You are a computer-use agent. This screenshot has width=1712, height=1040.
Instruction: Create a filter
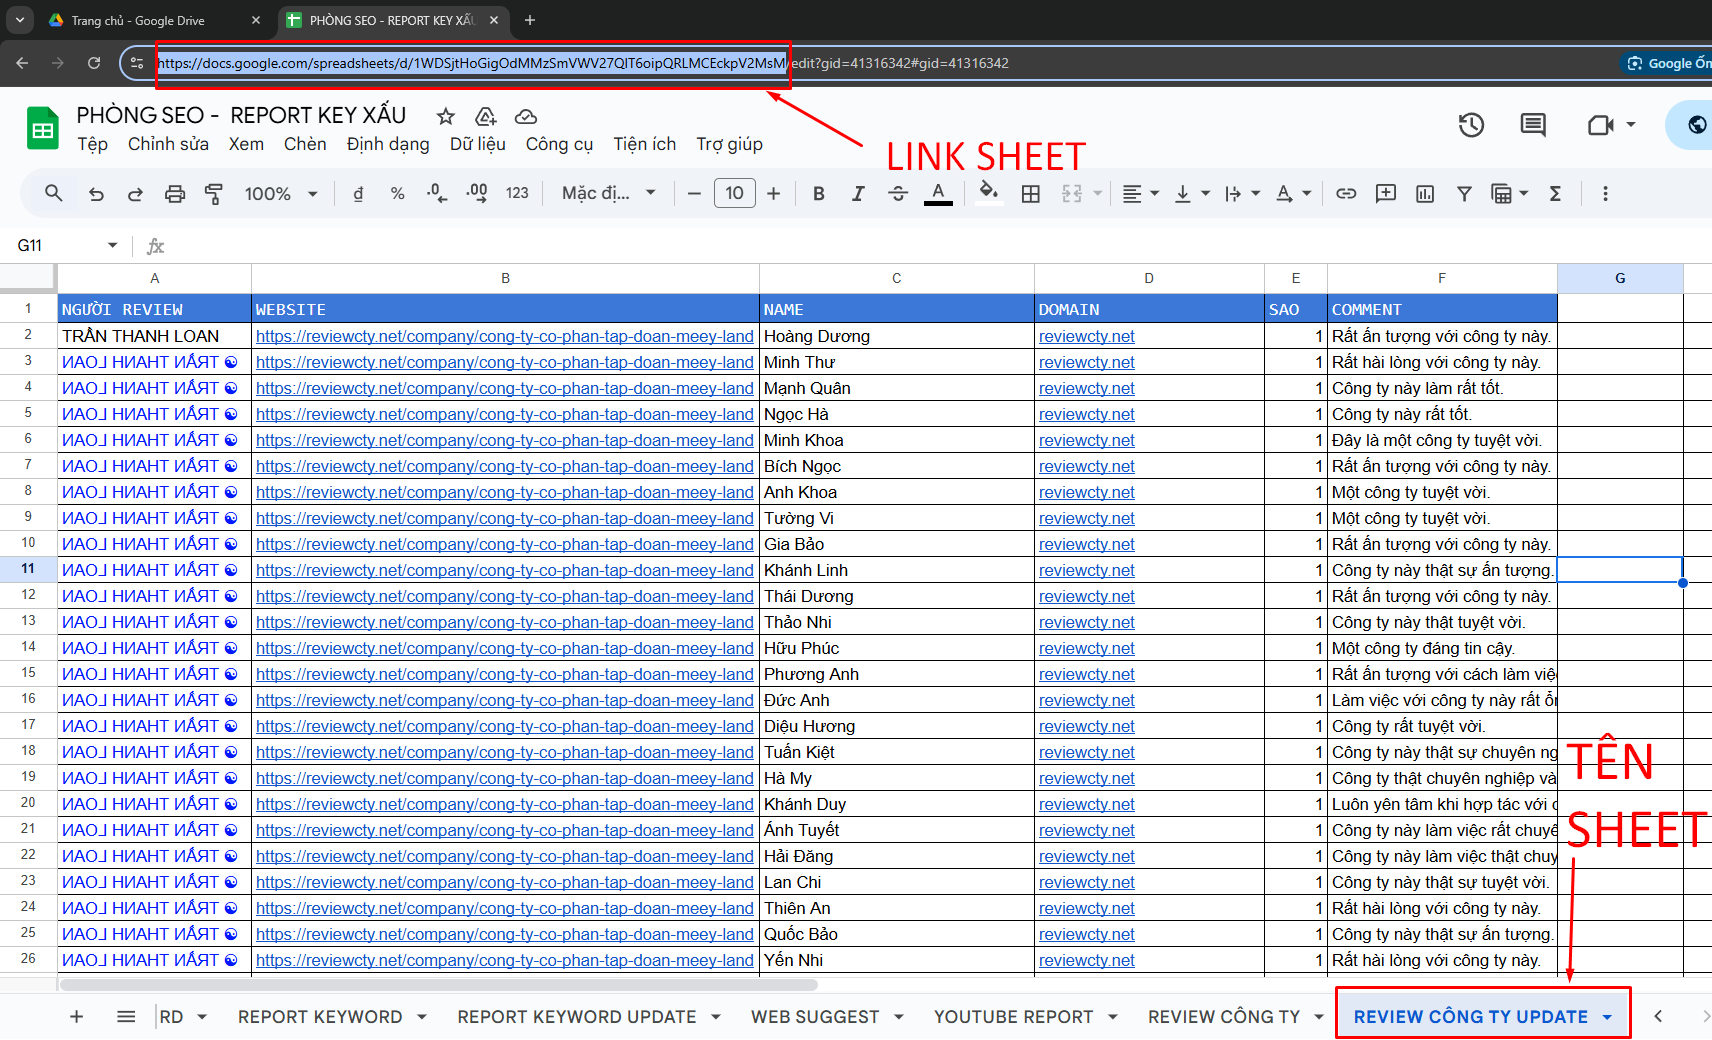(1464, 193)
